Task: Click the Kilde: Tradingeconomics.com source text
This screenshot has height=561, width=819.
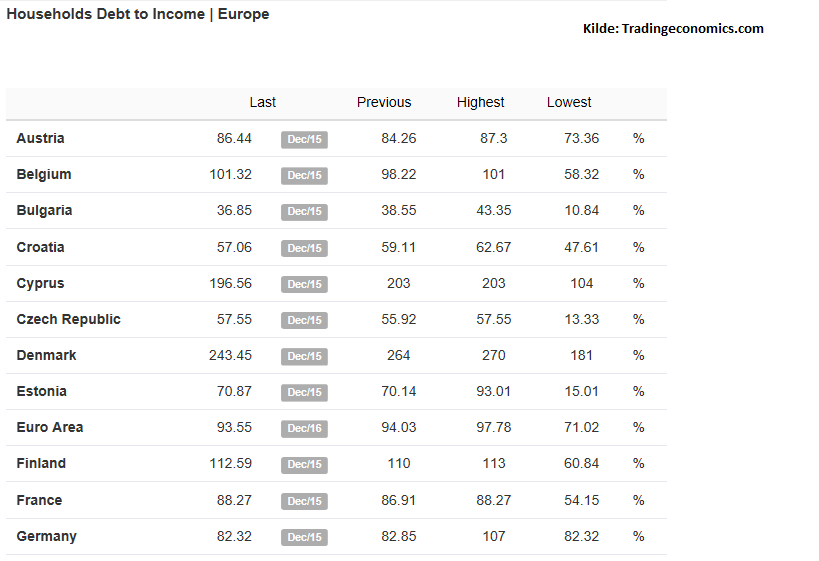Action: (x=673, y=29)
